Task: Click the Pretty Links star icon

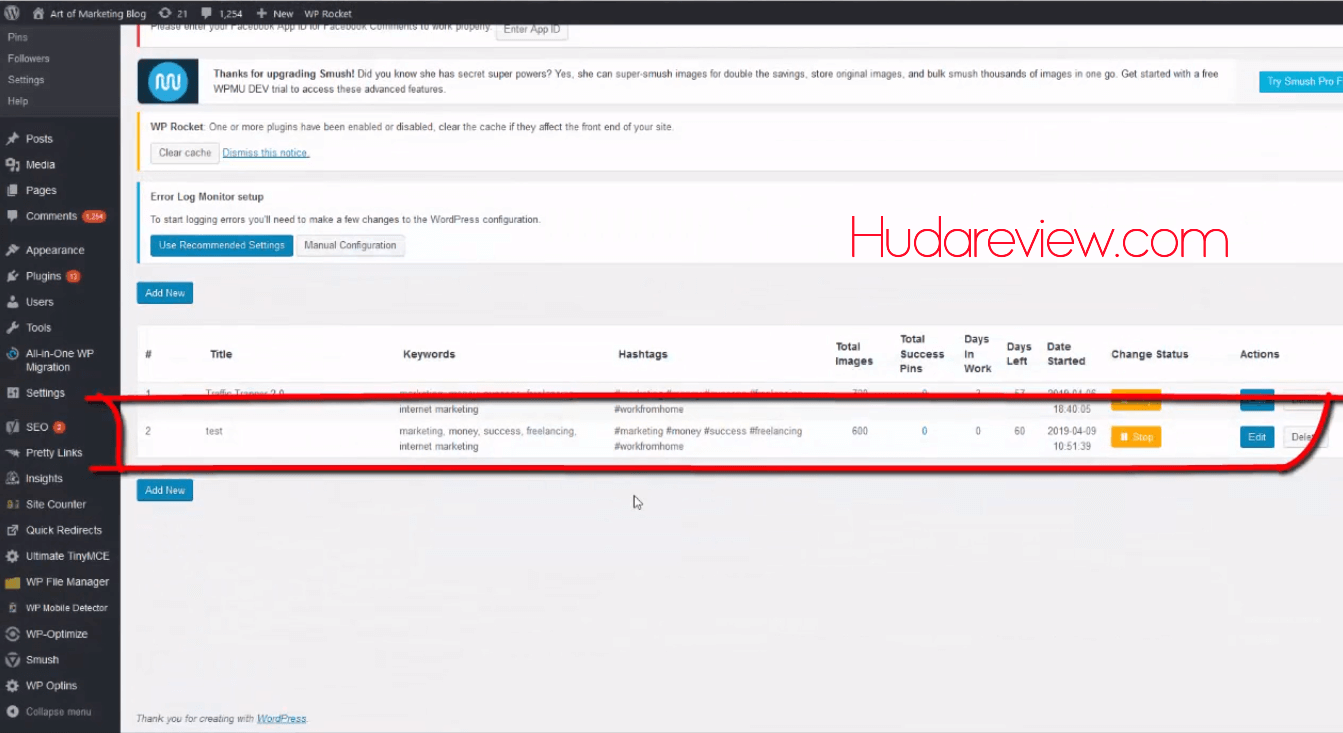Action: click(12, 453)
